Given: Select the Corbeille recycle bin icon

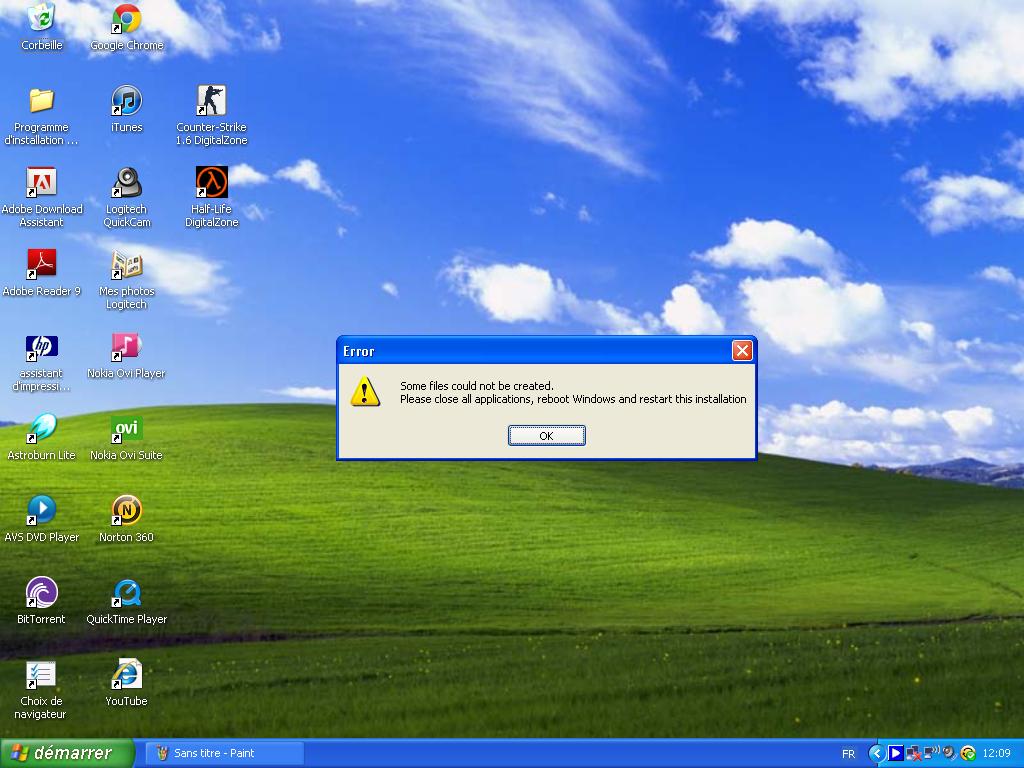Looking at the screenshot, I should 42,27.
